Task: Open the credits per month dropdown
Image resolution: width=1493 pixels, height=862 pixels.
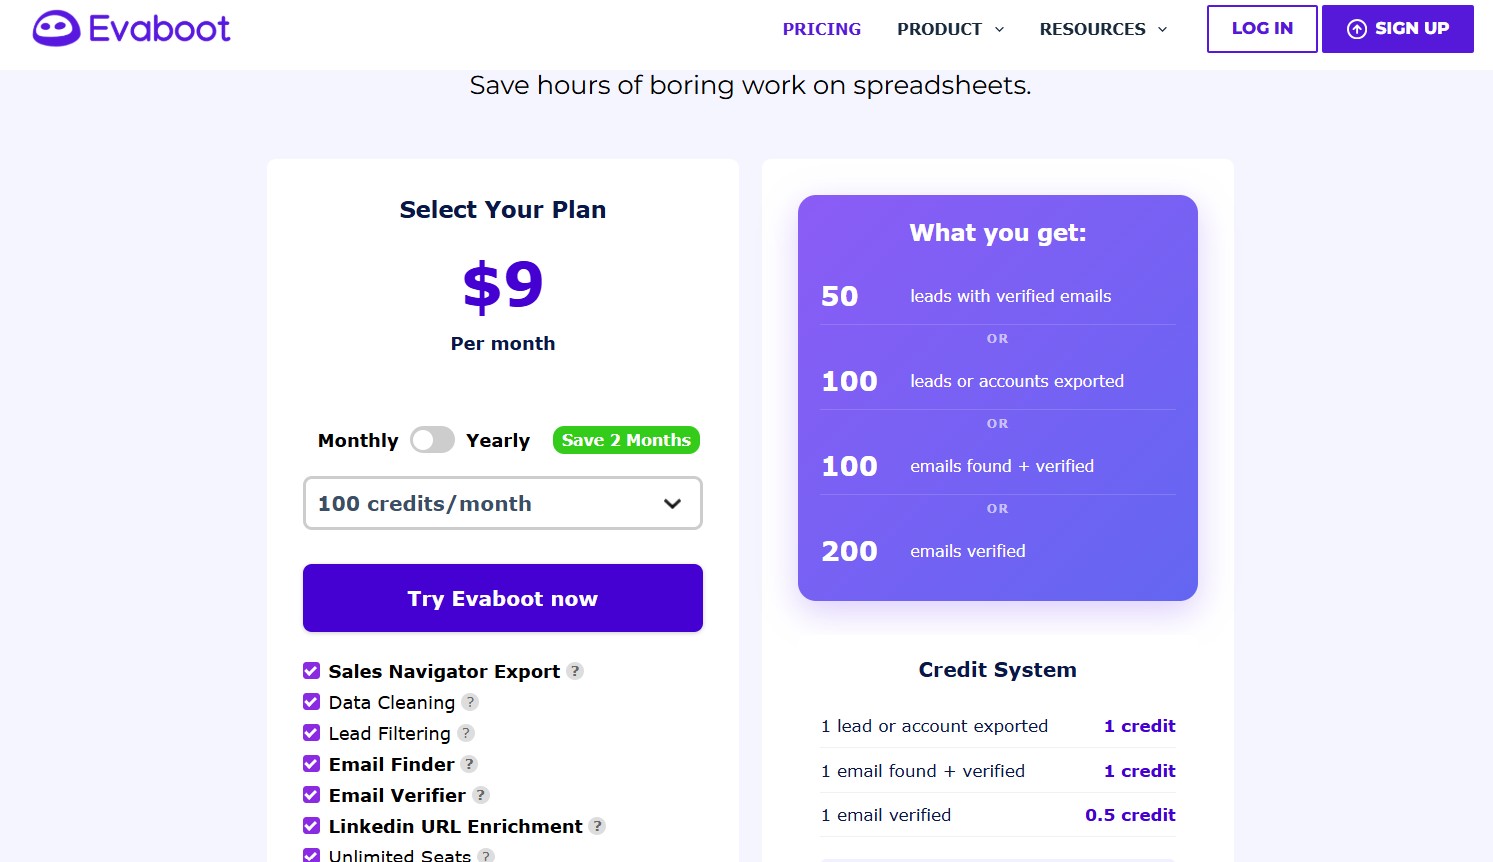Action: coord(502,503)
